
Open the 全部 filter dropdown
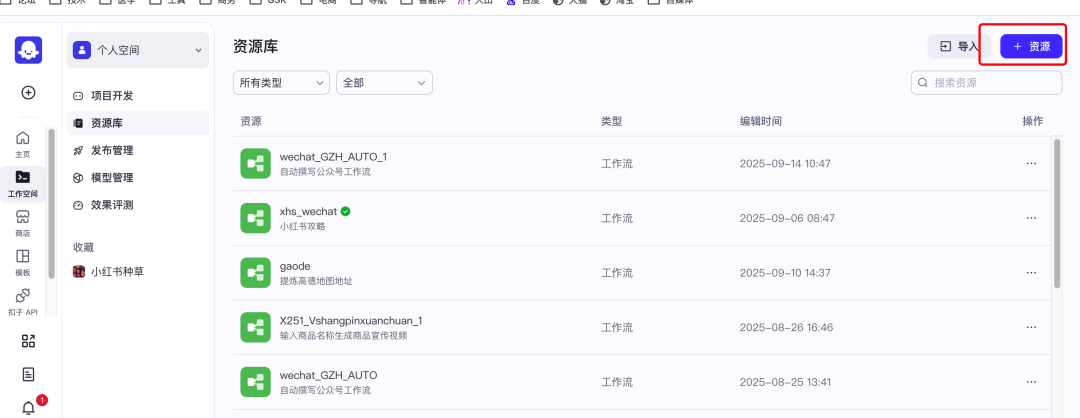384,83
